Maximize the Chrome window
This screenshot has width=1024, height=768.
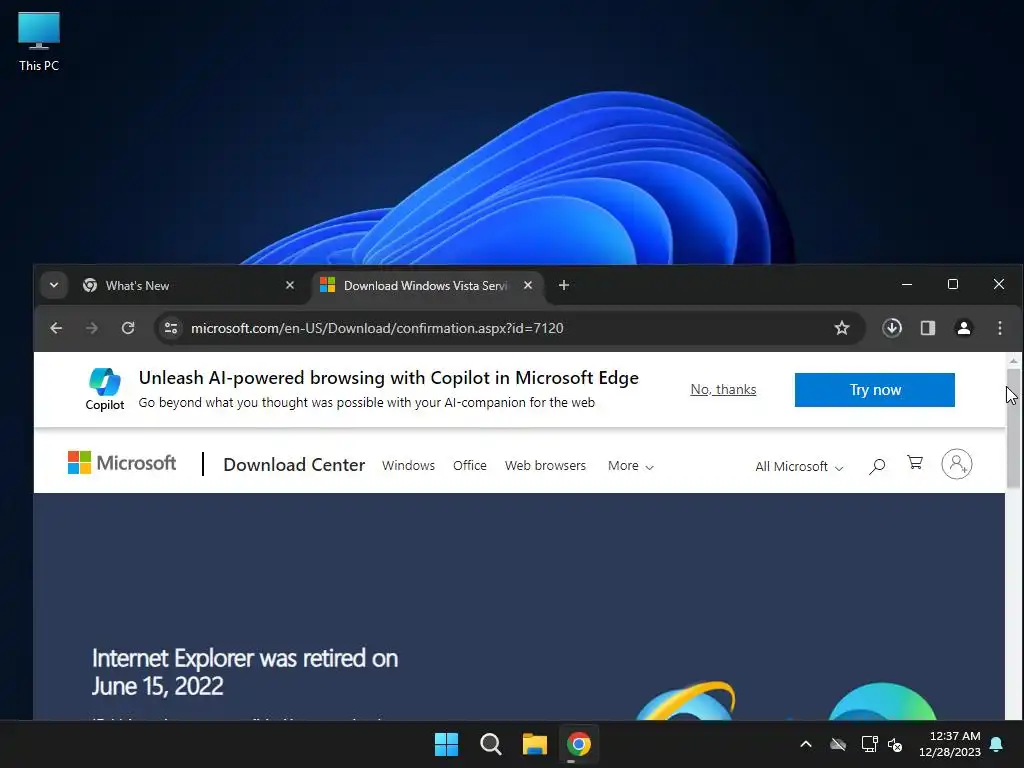[953, 284]
